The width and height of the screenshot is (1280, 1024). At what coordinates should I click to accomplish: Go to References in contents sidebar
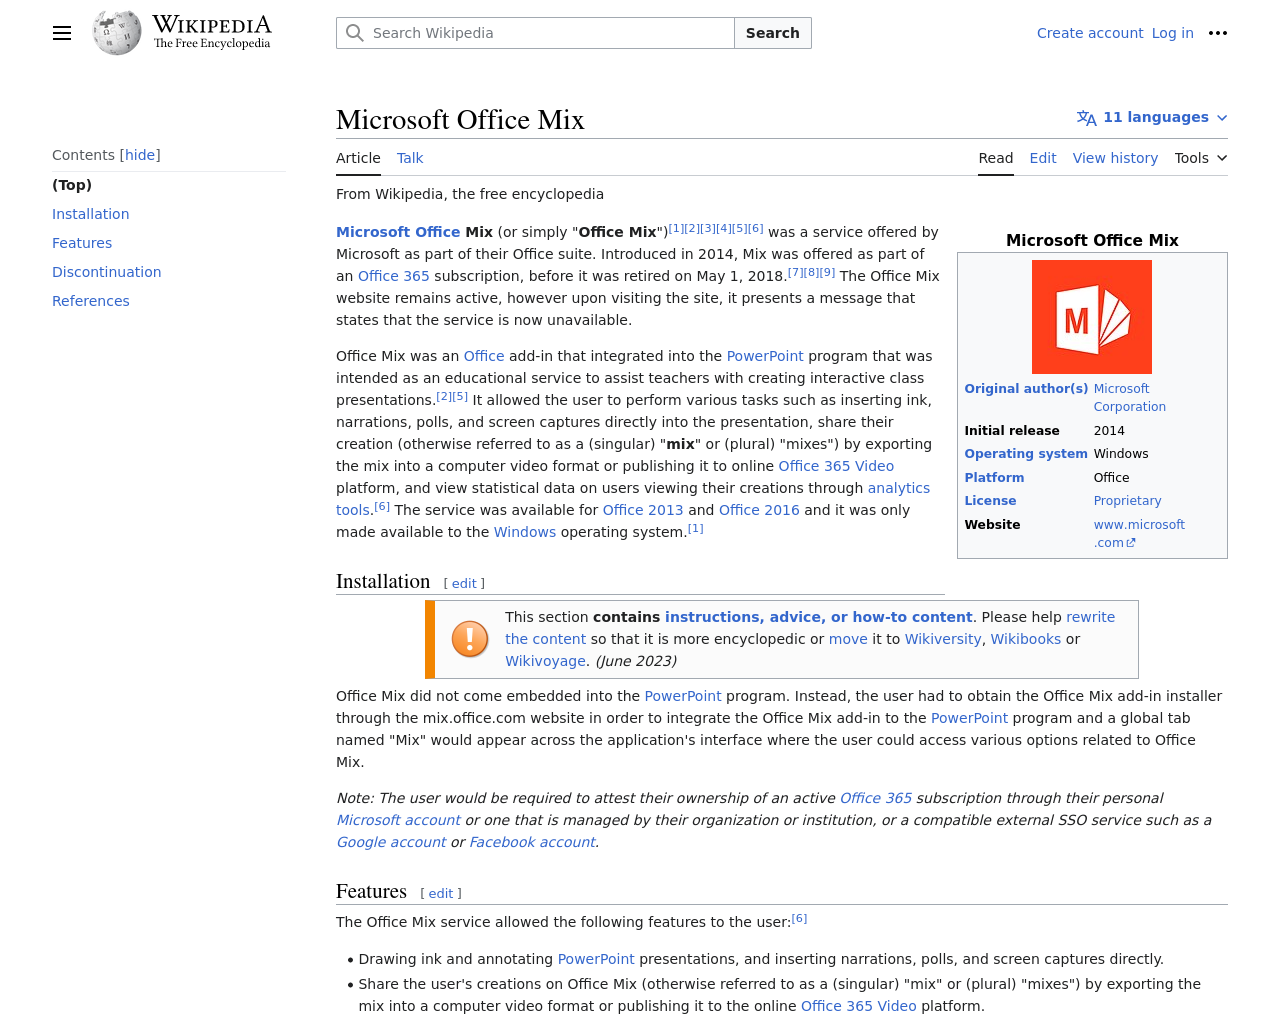[90, 301]
